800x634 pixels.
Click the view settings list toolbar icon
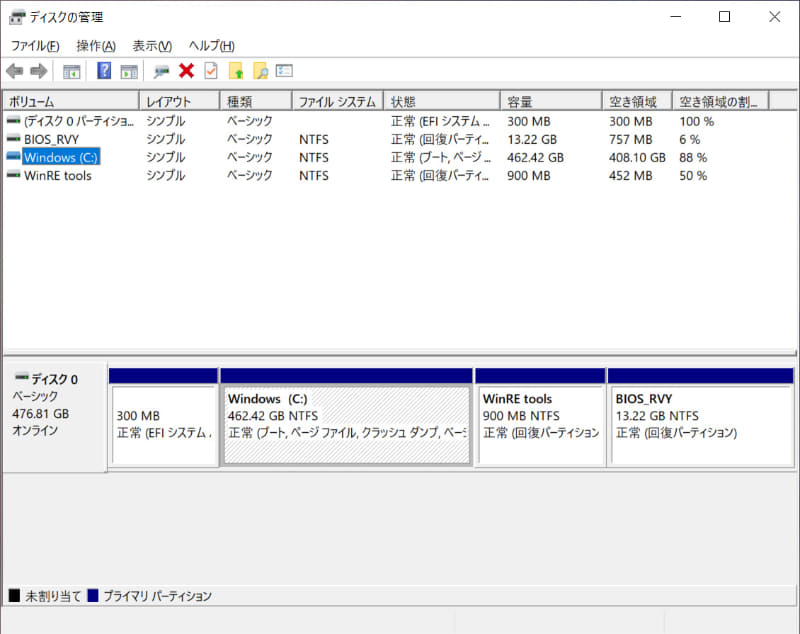coord(284,70)
